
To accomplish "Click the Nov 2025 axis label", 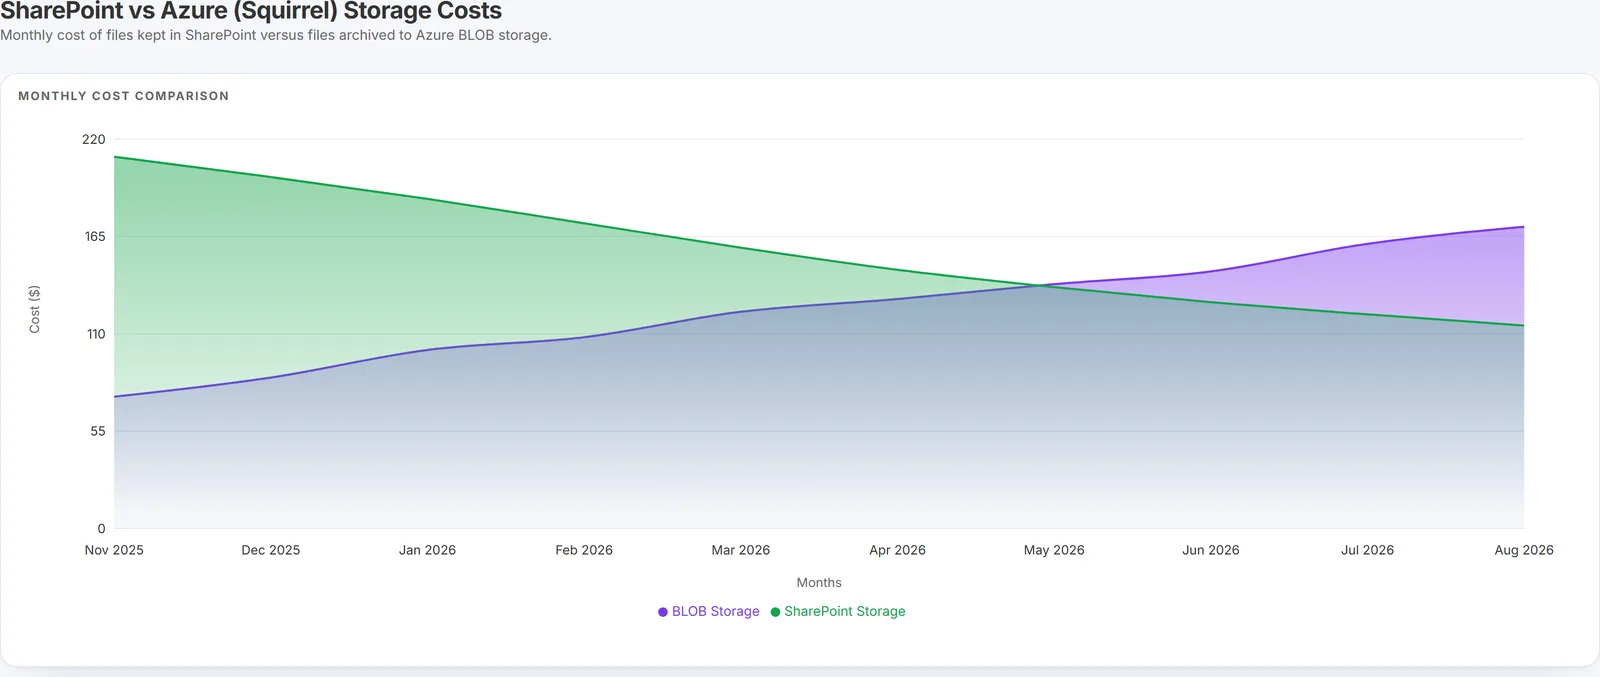I will click(114, 550).
